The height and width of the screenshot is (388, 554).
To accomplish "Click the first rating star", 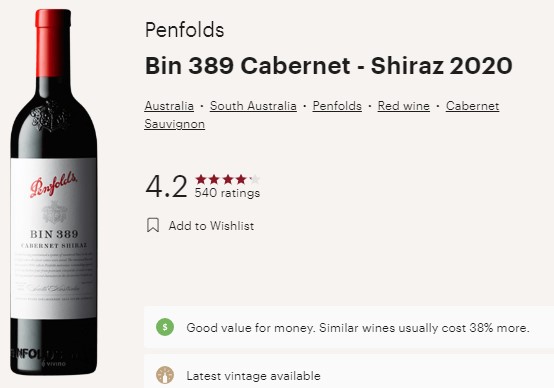I will 201,179.
